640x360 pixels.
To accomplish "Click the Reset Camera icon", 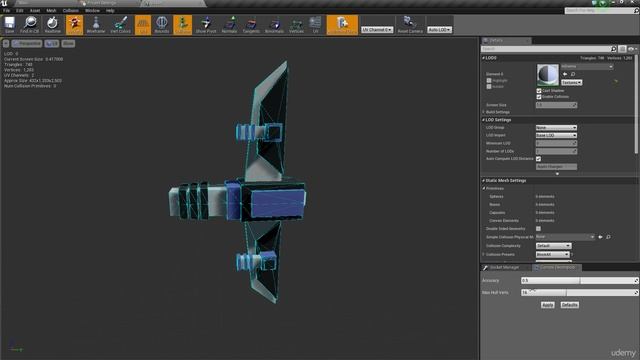I will (410, 24).
